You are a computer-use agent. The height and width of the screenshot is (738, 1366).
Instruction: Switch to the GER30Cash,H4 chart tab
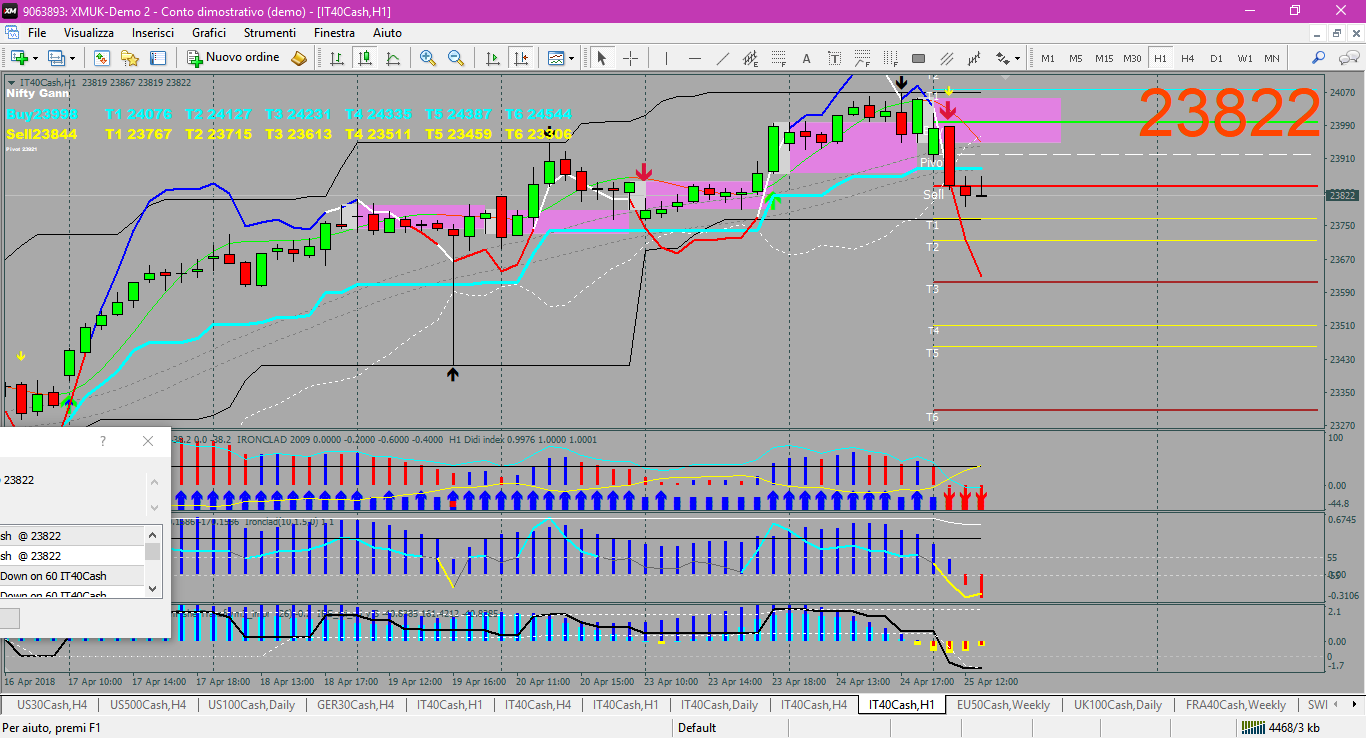[x=354, y=705]
